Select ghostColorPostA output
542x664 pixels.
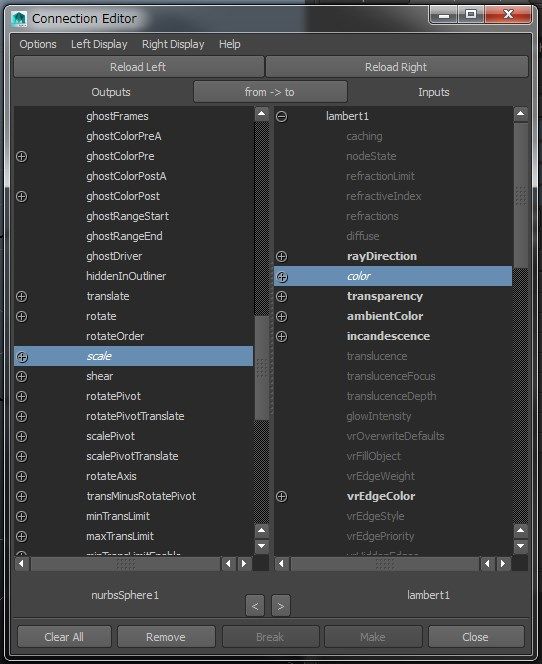click(126, 176)
